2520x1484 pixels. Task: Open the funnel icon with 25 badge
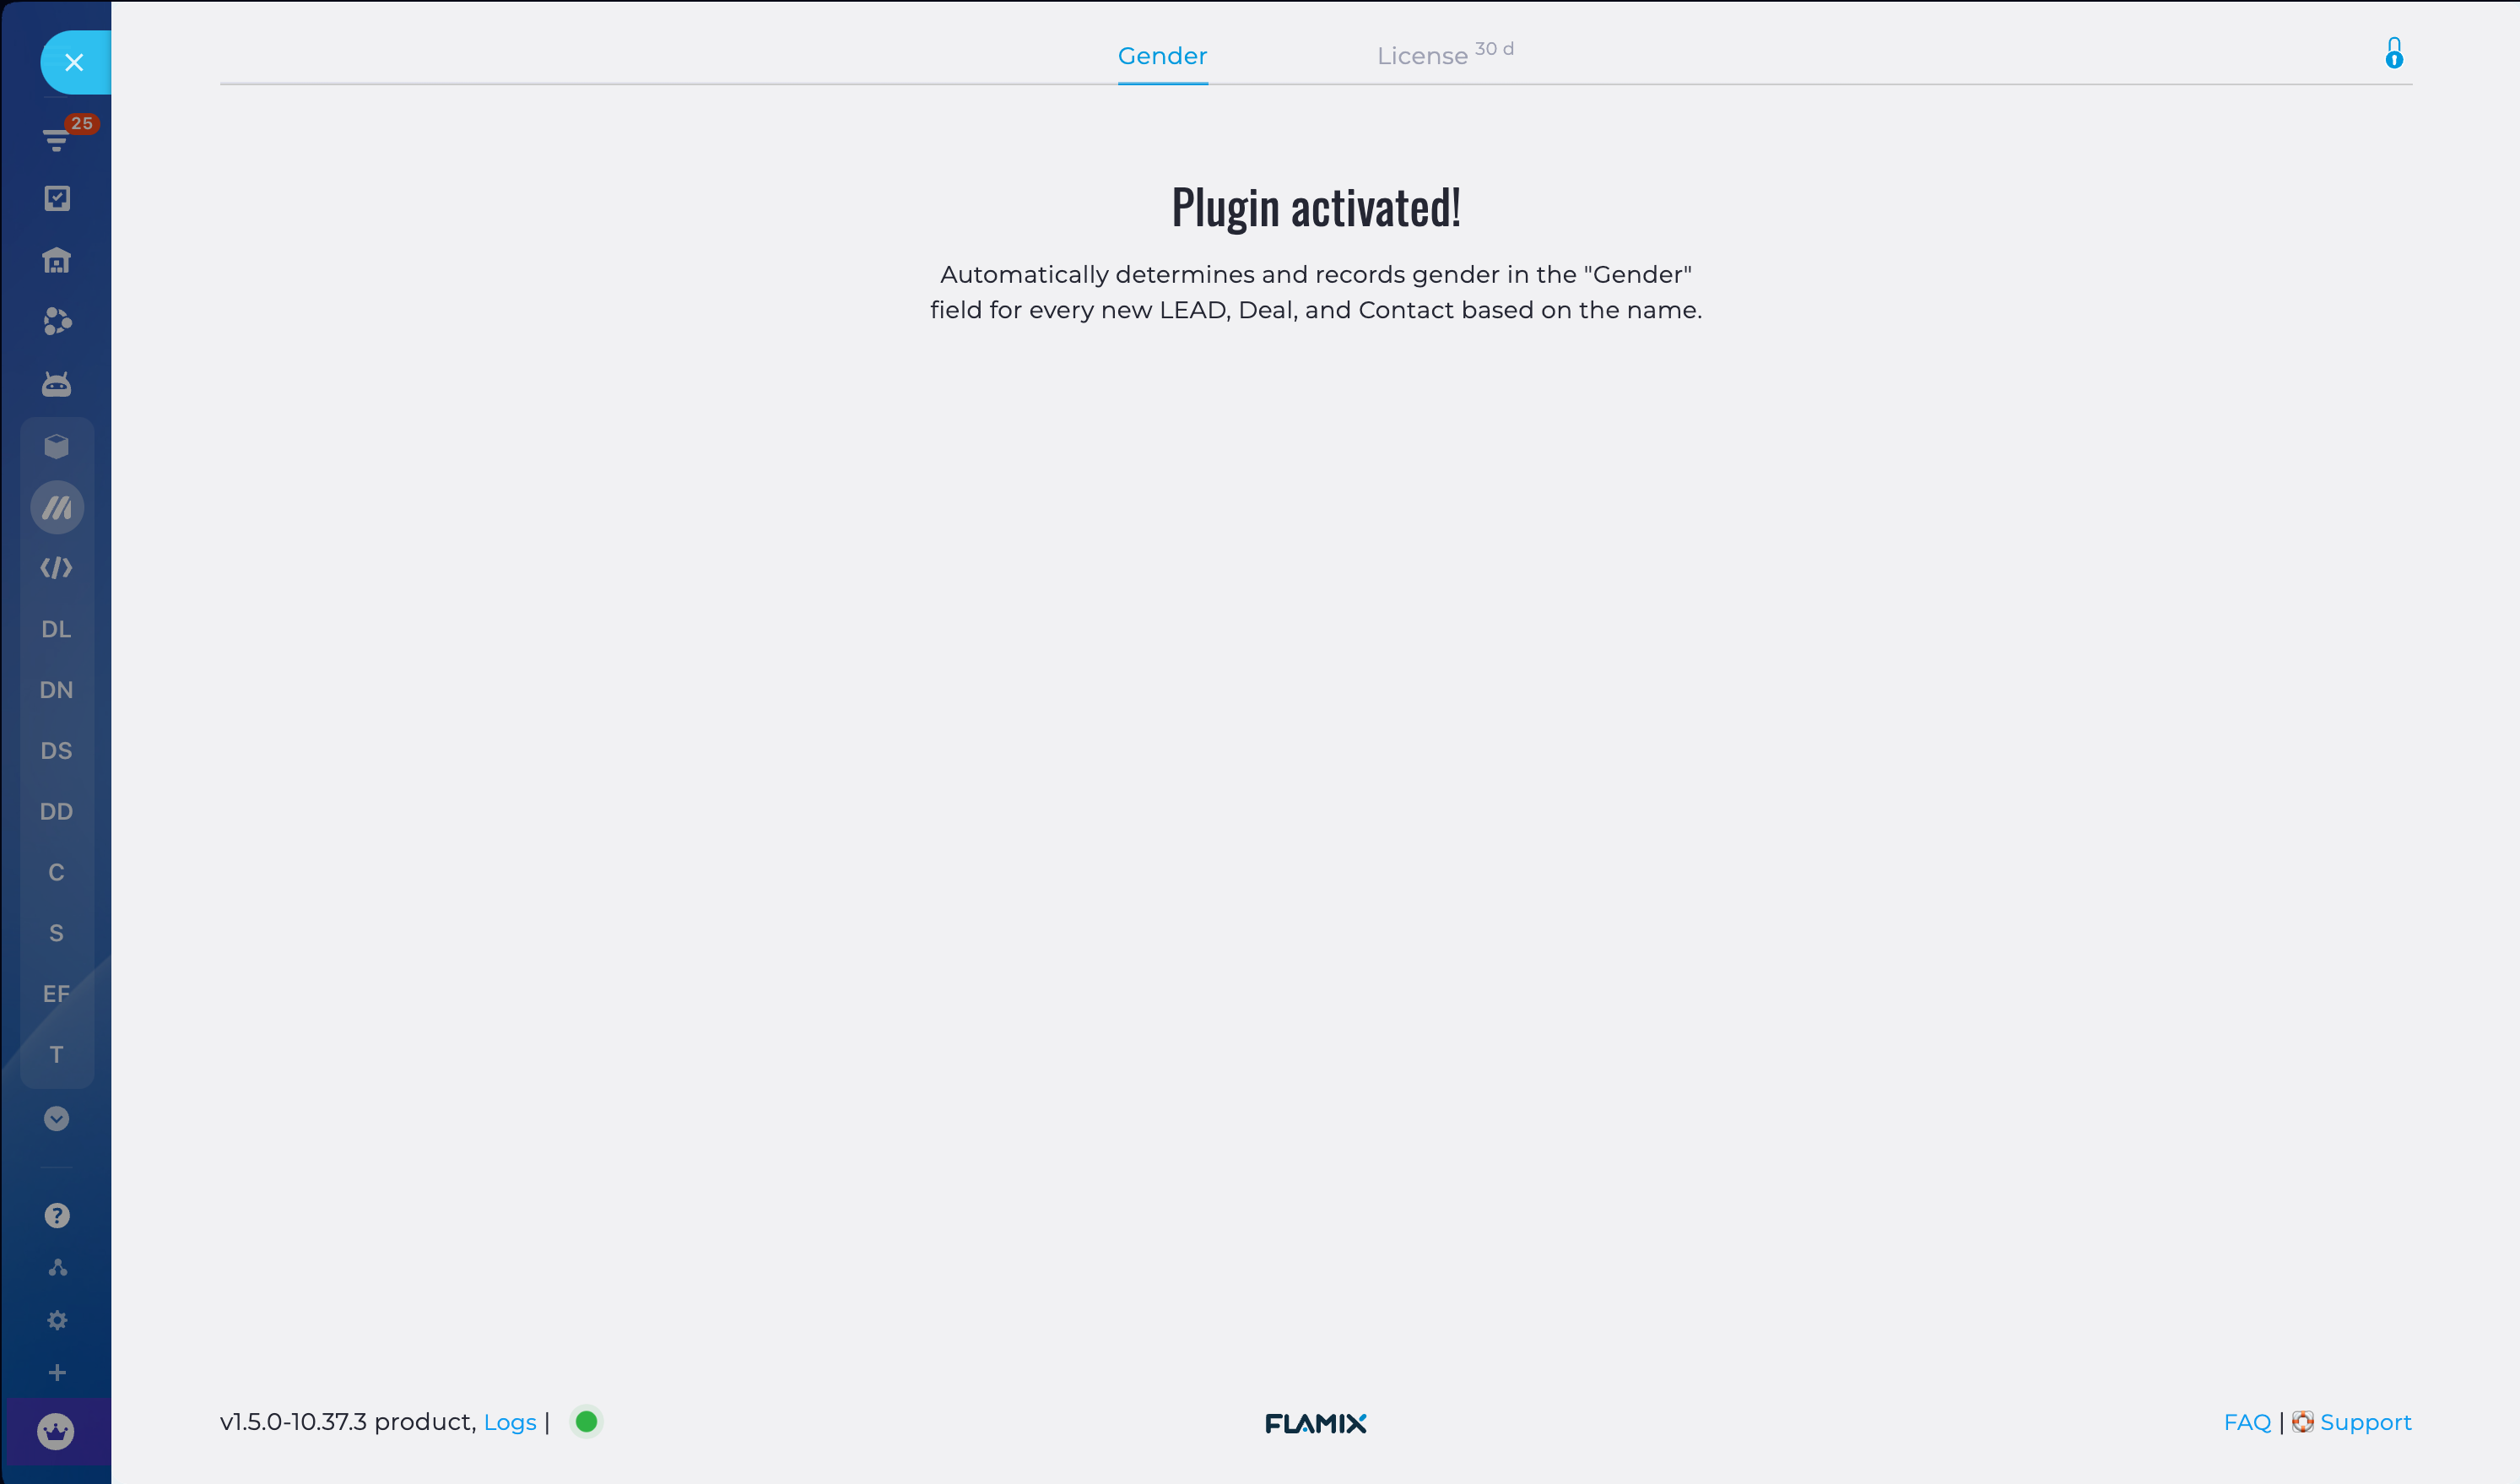[57, 139]
